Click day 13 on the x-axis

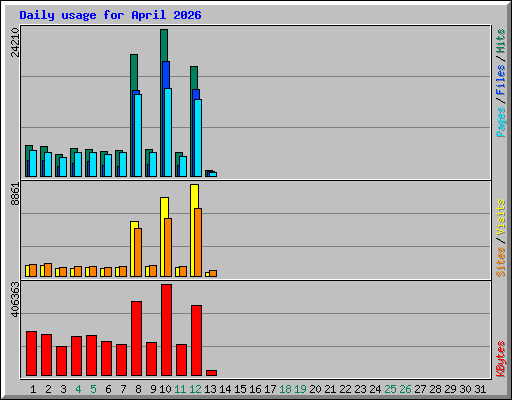[210, 389]
